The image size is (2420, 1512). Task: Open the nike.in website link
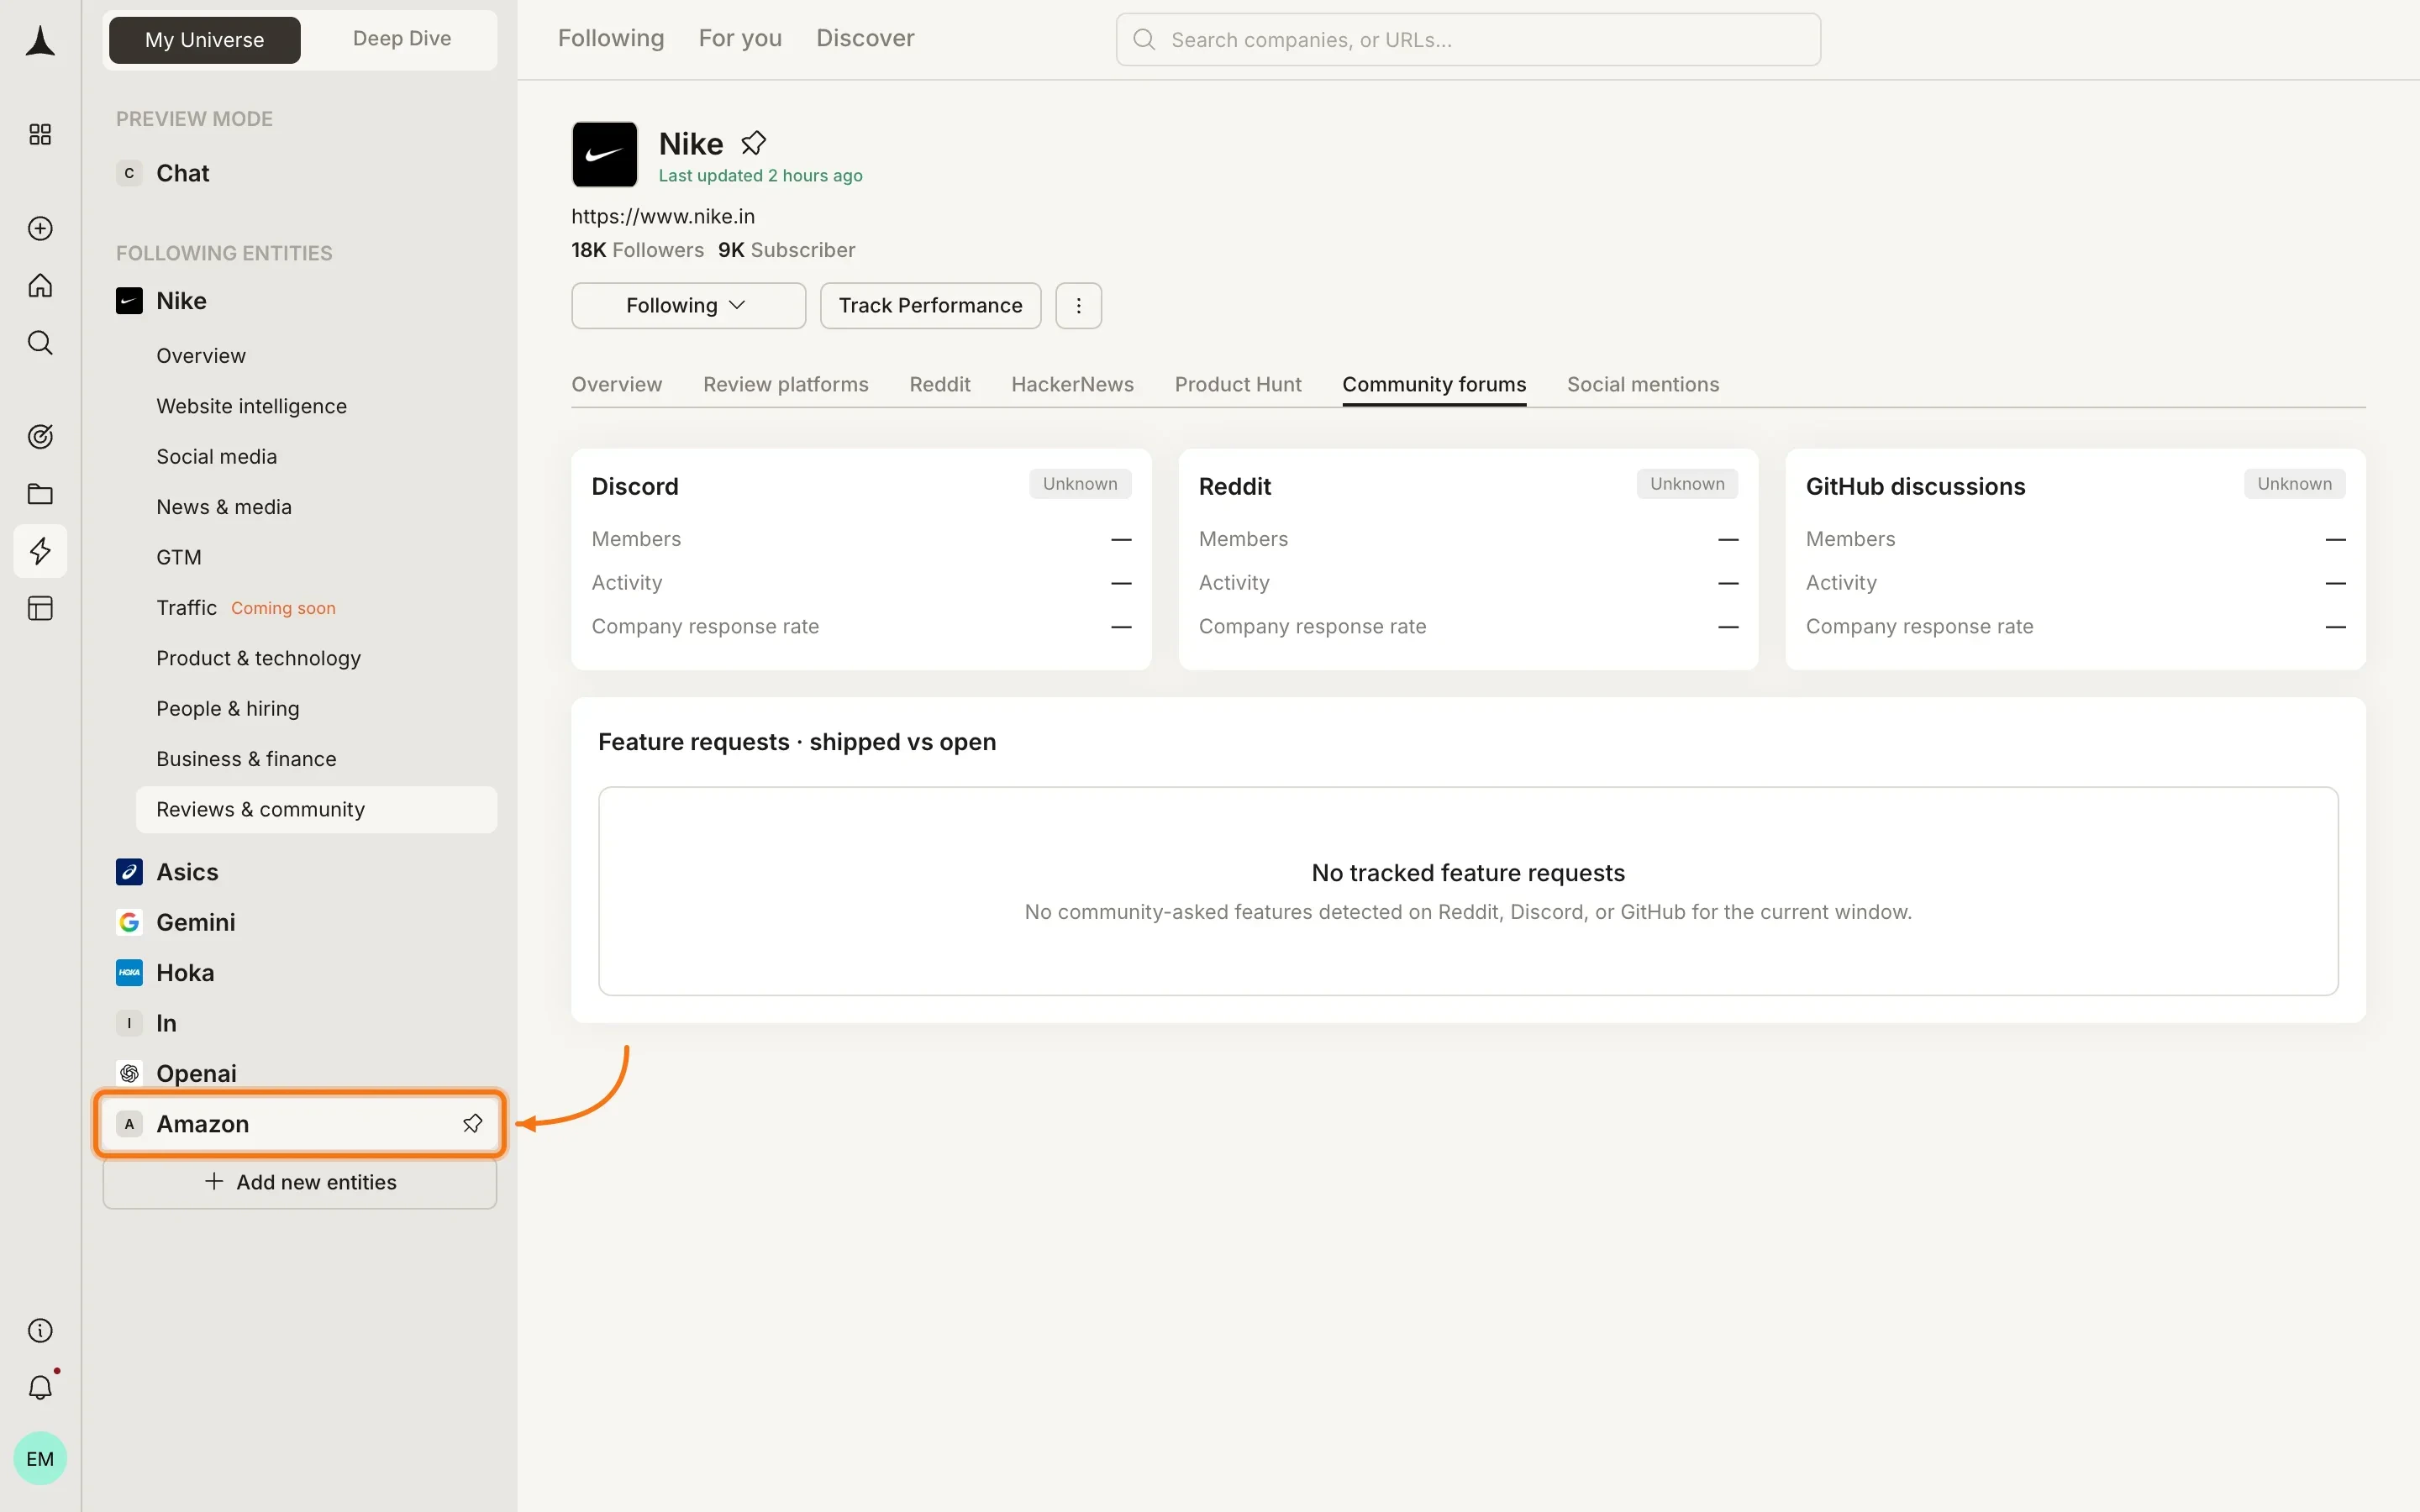(663, 216)
